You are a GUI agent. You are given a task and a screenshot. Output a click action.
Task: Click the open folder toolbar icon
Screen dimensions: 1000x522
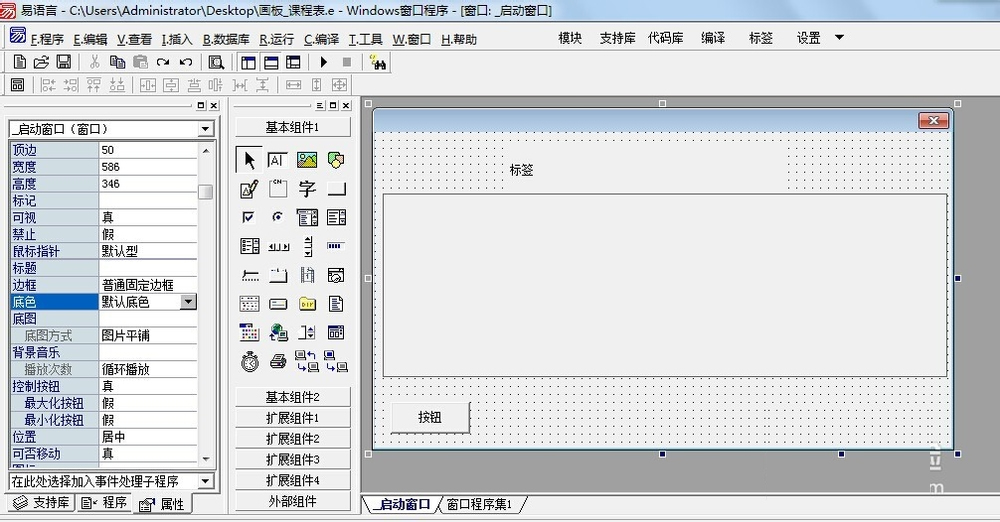[x=41, y=62]
